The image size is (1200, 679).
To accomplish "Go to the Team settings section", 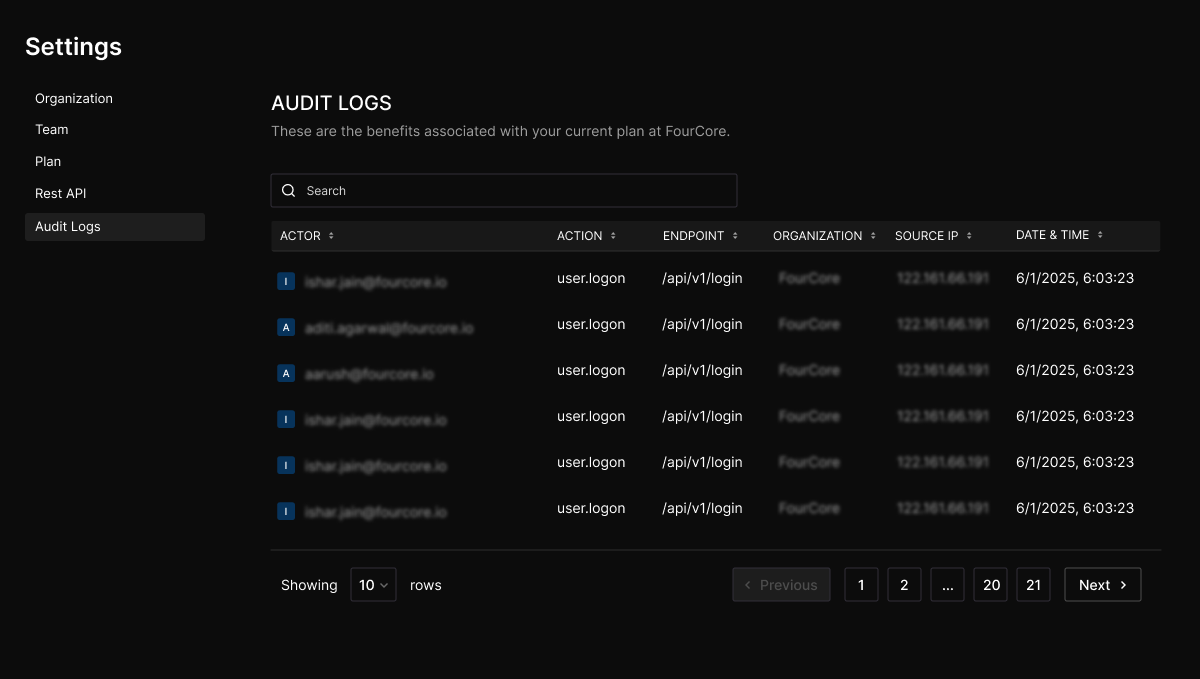I will point(52,129).
